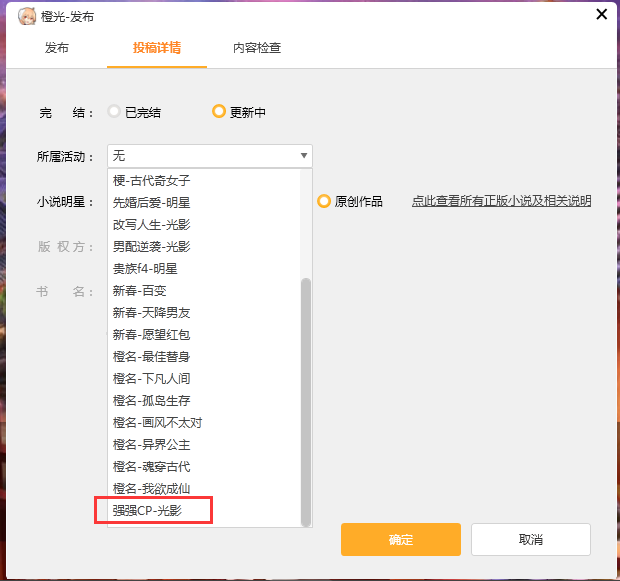Select 梗-古代奇女子 option
This screenshot has width=620, height=581.
tap(151, 180)
